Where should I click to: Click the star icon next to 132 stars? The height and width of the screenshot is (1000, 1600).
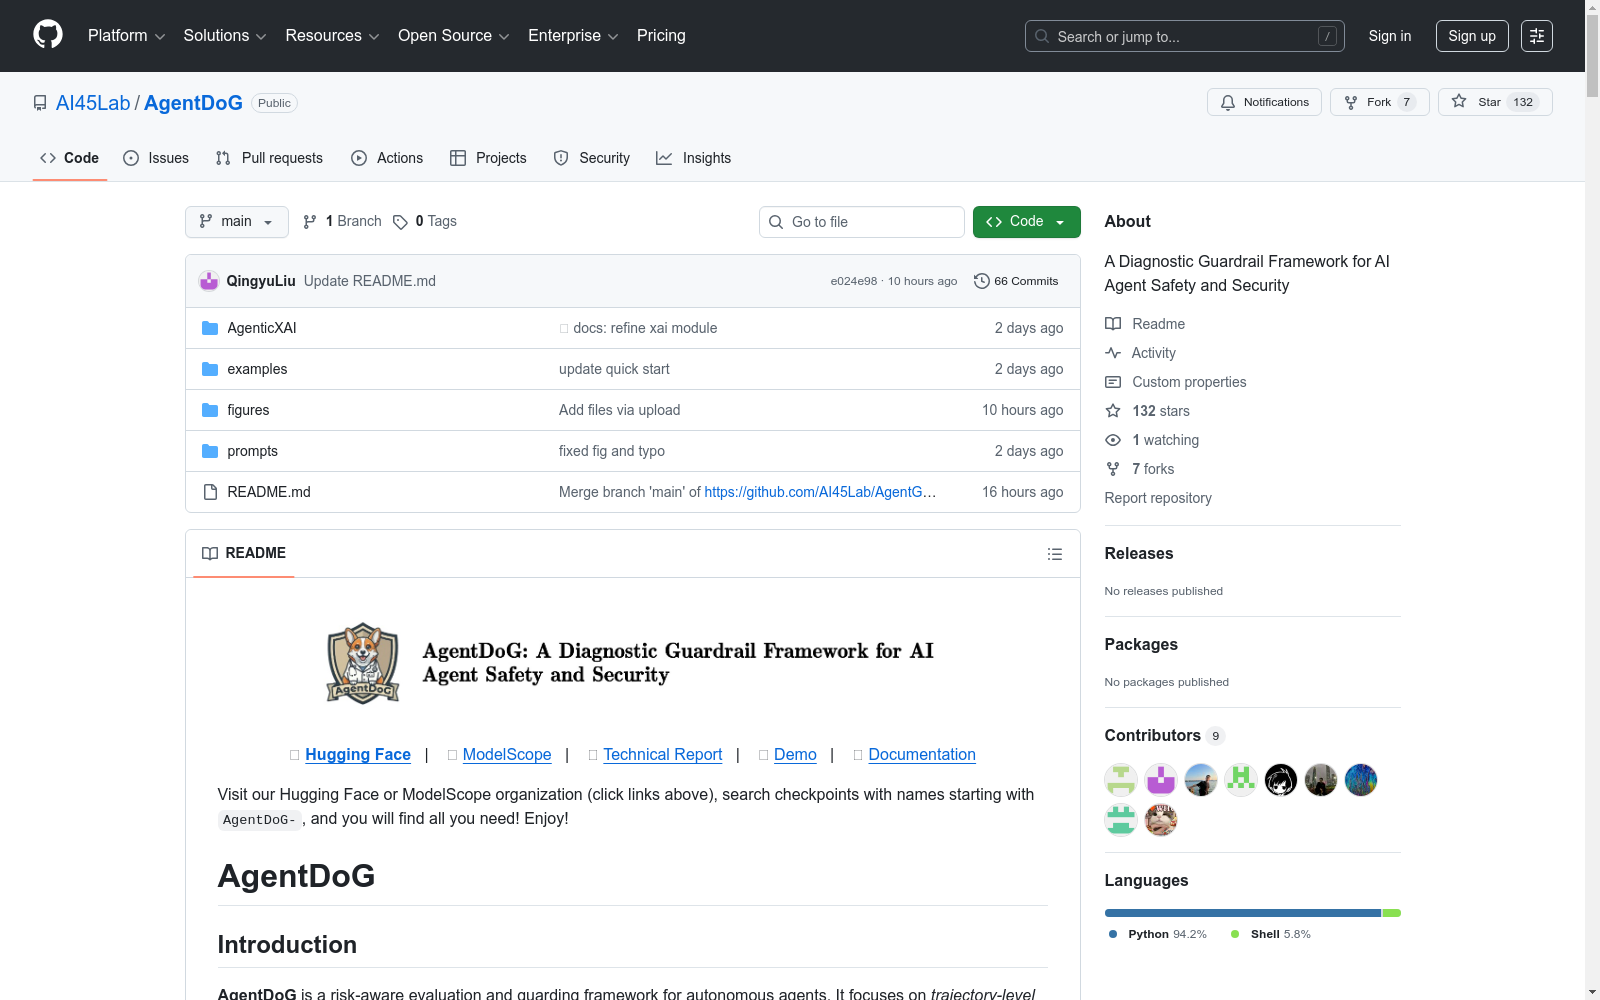tap(1113, 411)
